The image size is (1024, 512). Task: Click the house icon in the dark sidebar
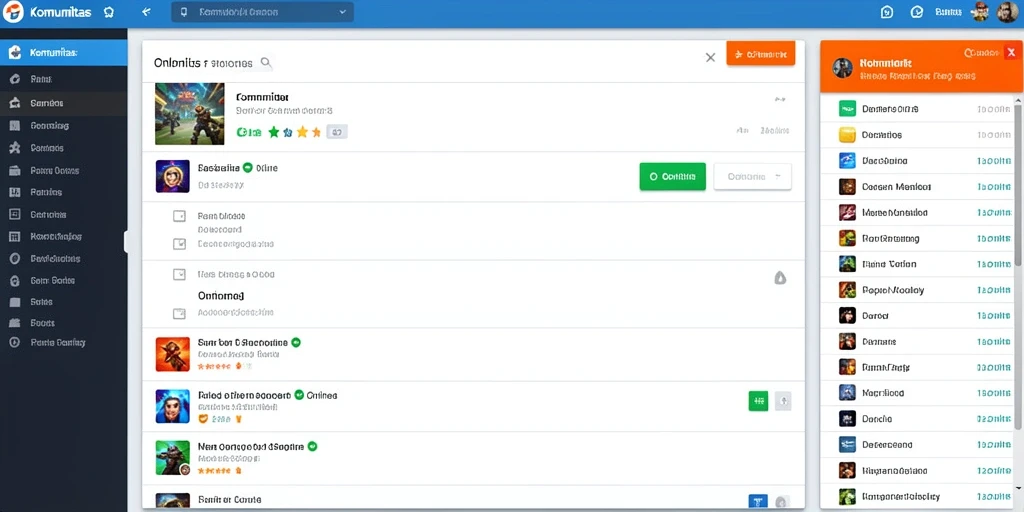pos(14,103)
